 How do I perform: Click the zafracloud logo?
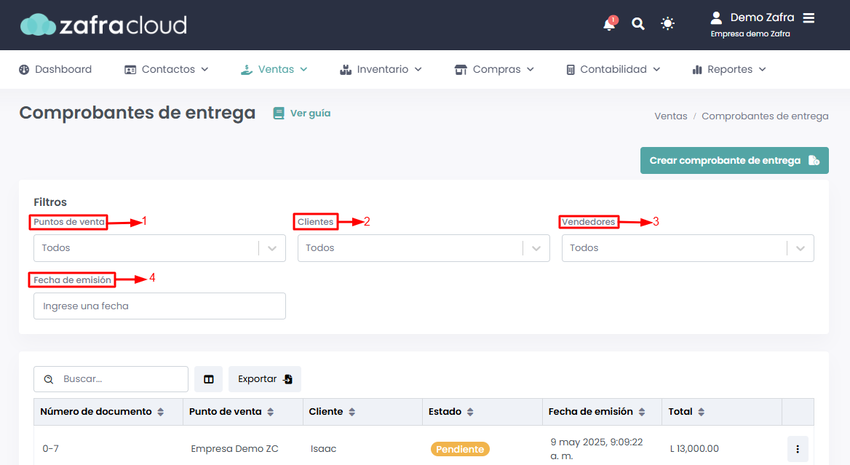coord(104,25)
